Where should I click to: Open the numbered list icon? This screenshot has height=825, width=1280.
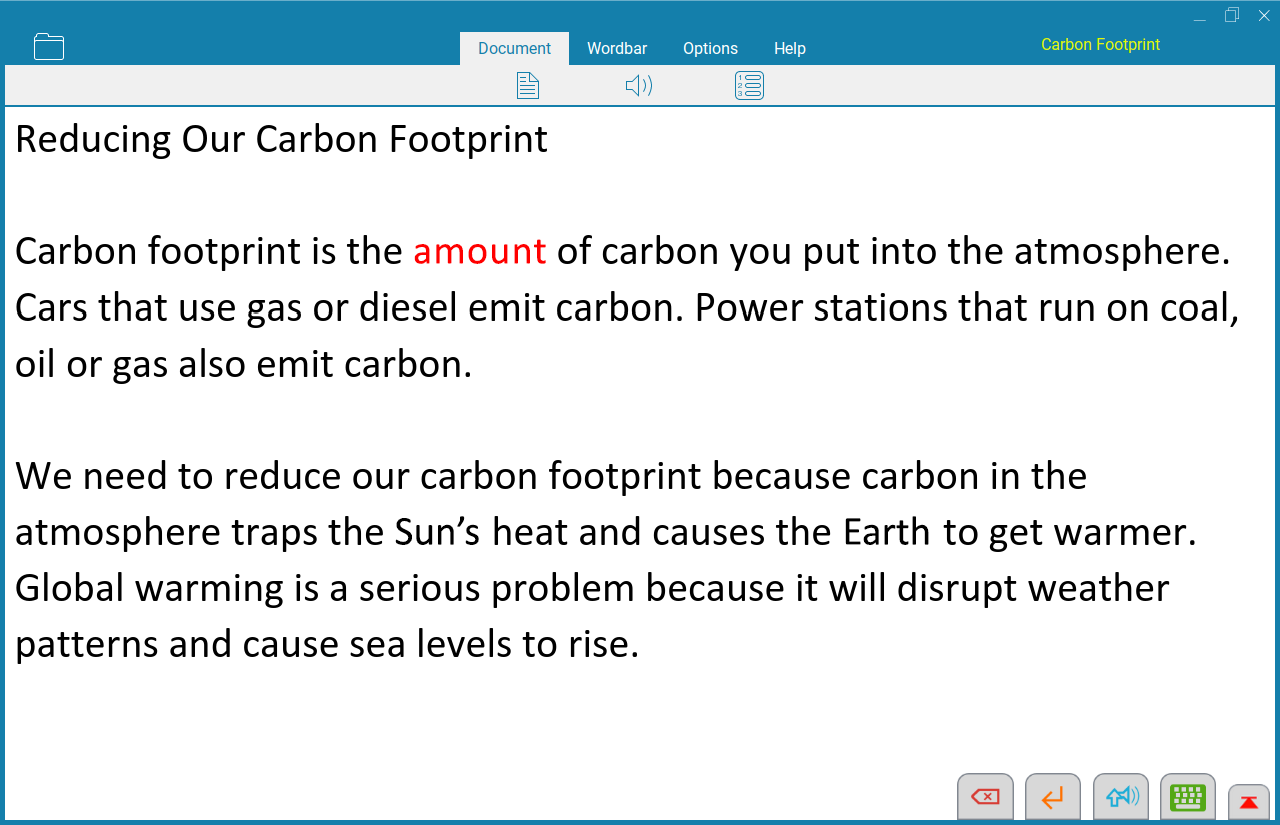(749, 86)
